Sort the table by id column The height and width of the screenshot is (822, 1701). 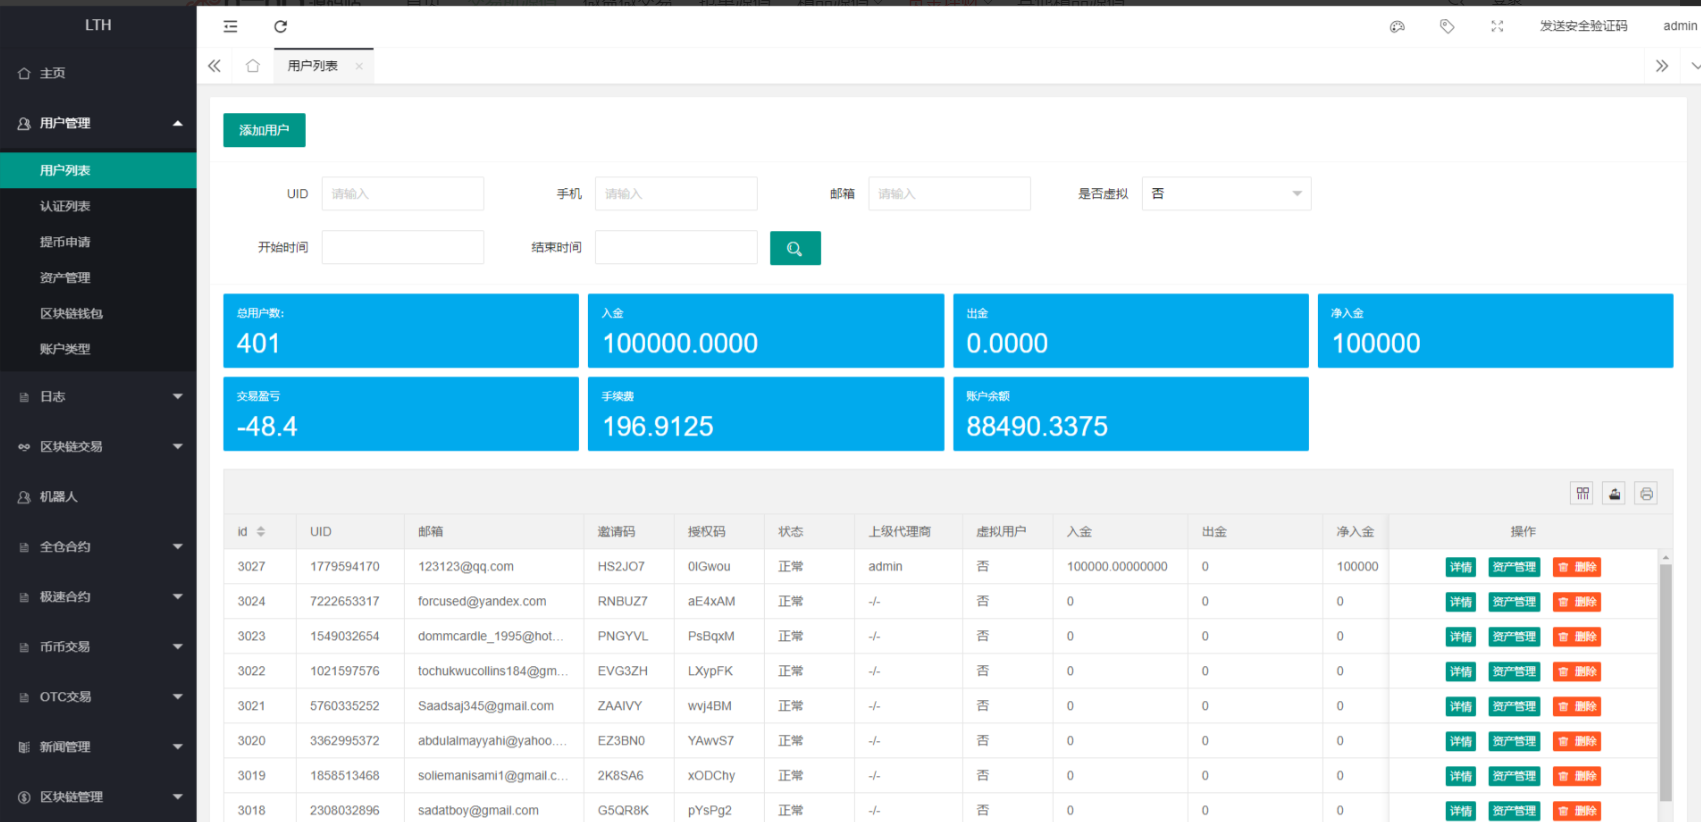tap(260, 532)
